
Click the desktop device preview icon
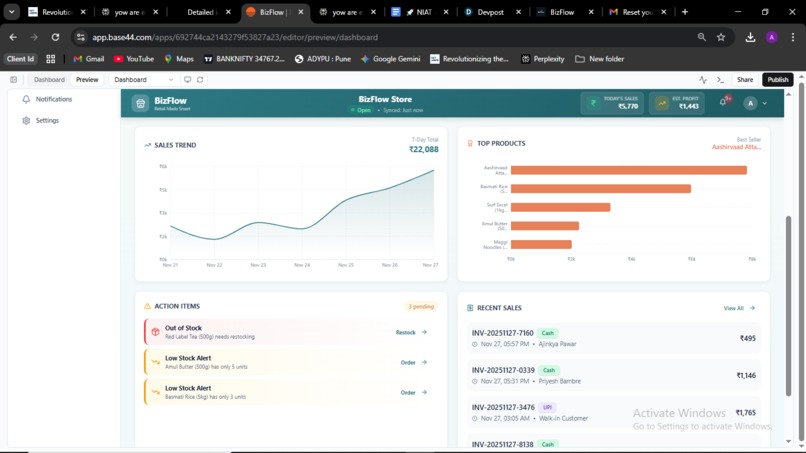(188, 80)
